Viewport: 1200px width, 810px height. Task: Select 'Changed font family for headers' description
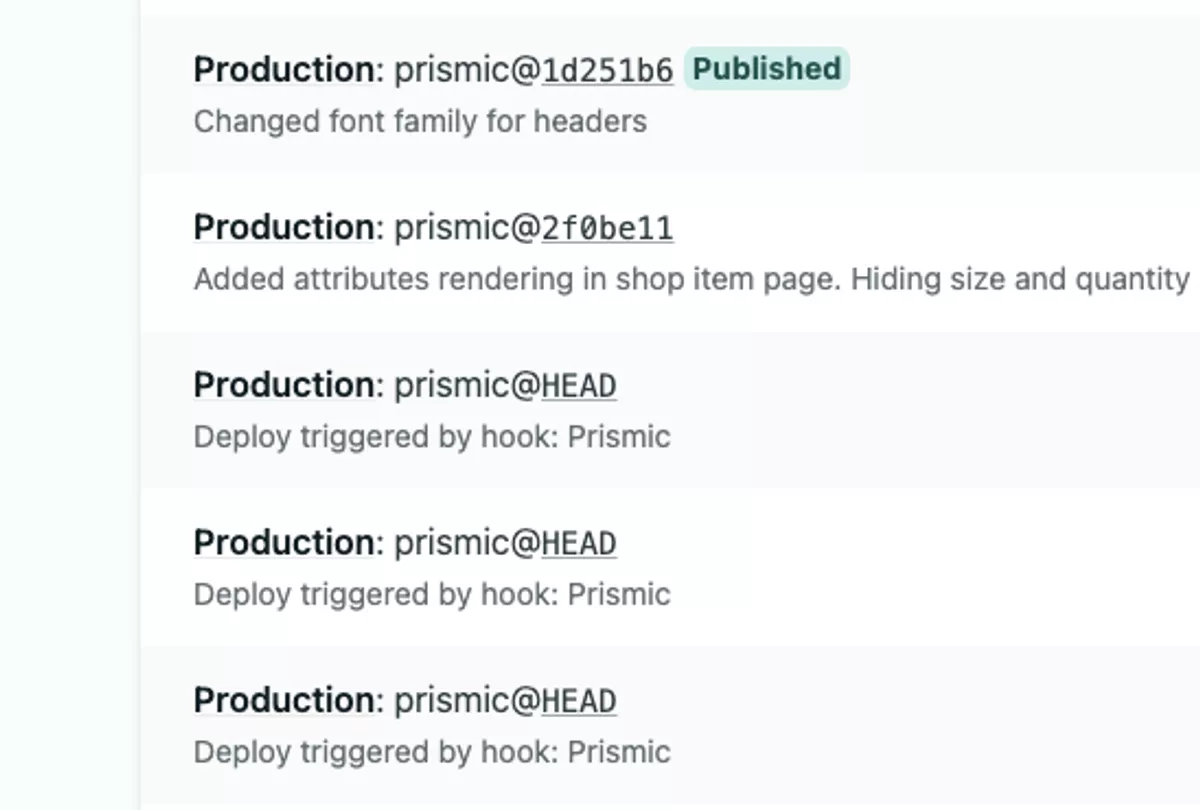tap(420, 122)
